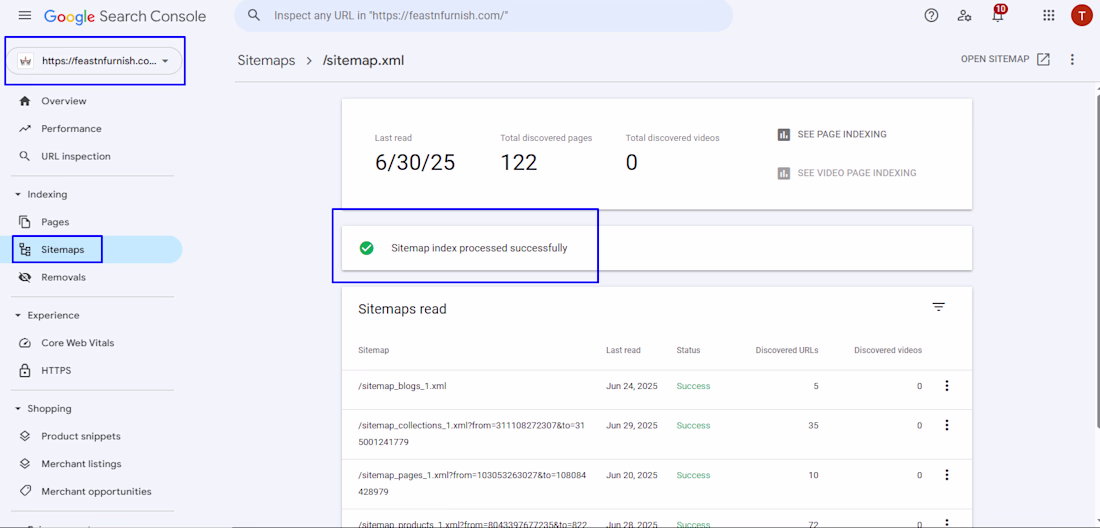Viewport: 1100px width, 528px height.
Task: Open the hamburger main menu
Action: pos(25,16)
